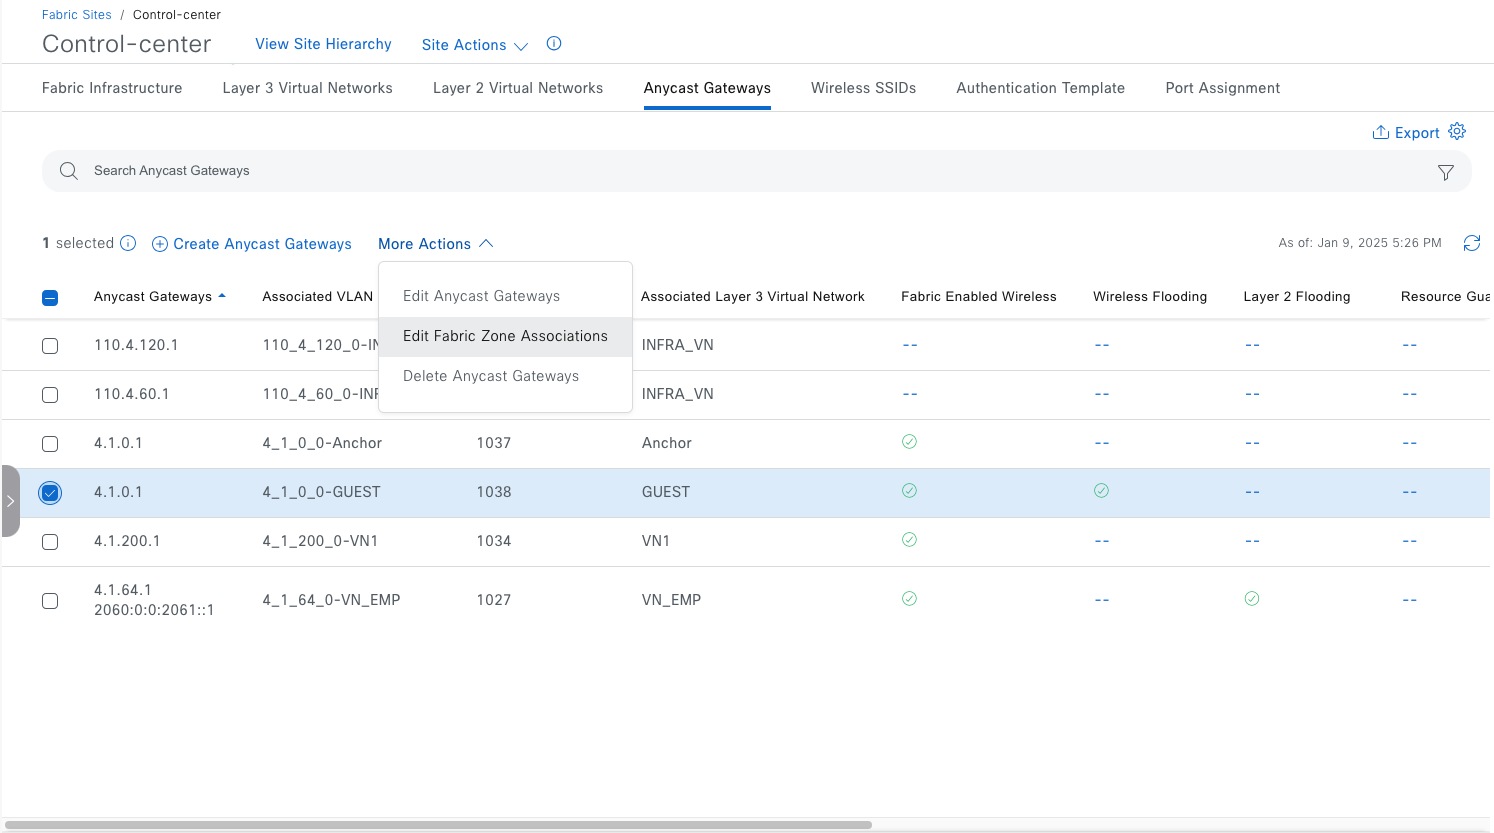
Task: Expand the left side panel handle
Action: [x=10, y=501]
